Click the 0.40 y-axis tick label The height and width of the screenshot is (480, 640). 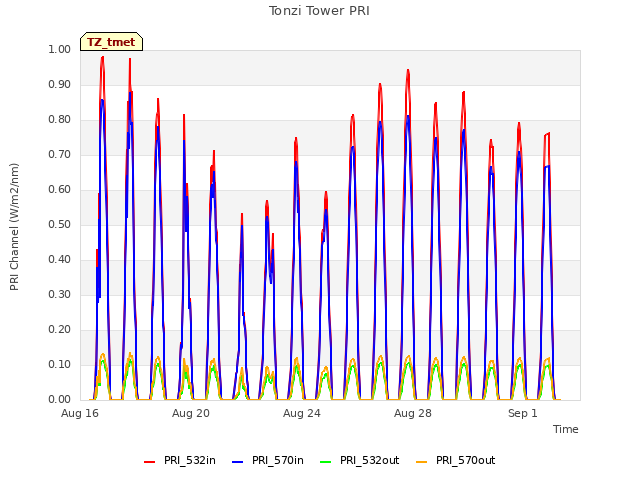[x=60, y=260]
